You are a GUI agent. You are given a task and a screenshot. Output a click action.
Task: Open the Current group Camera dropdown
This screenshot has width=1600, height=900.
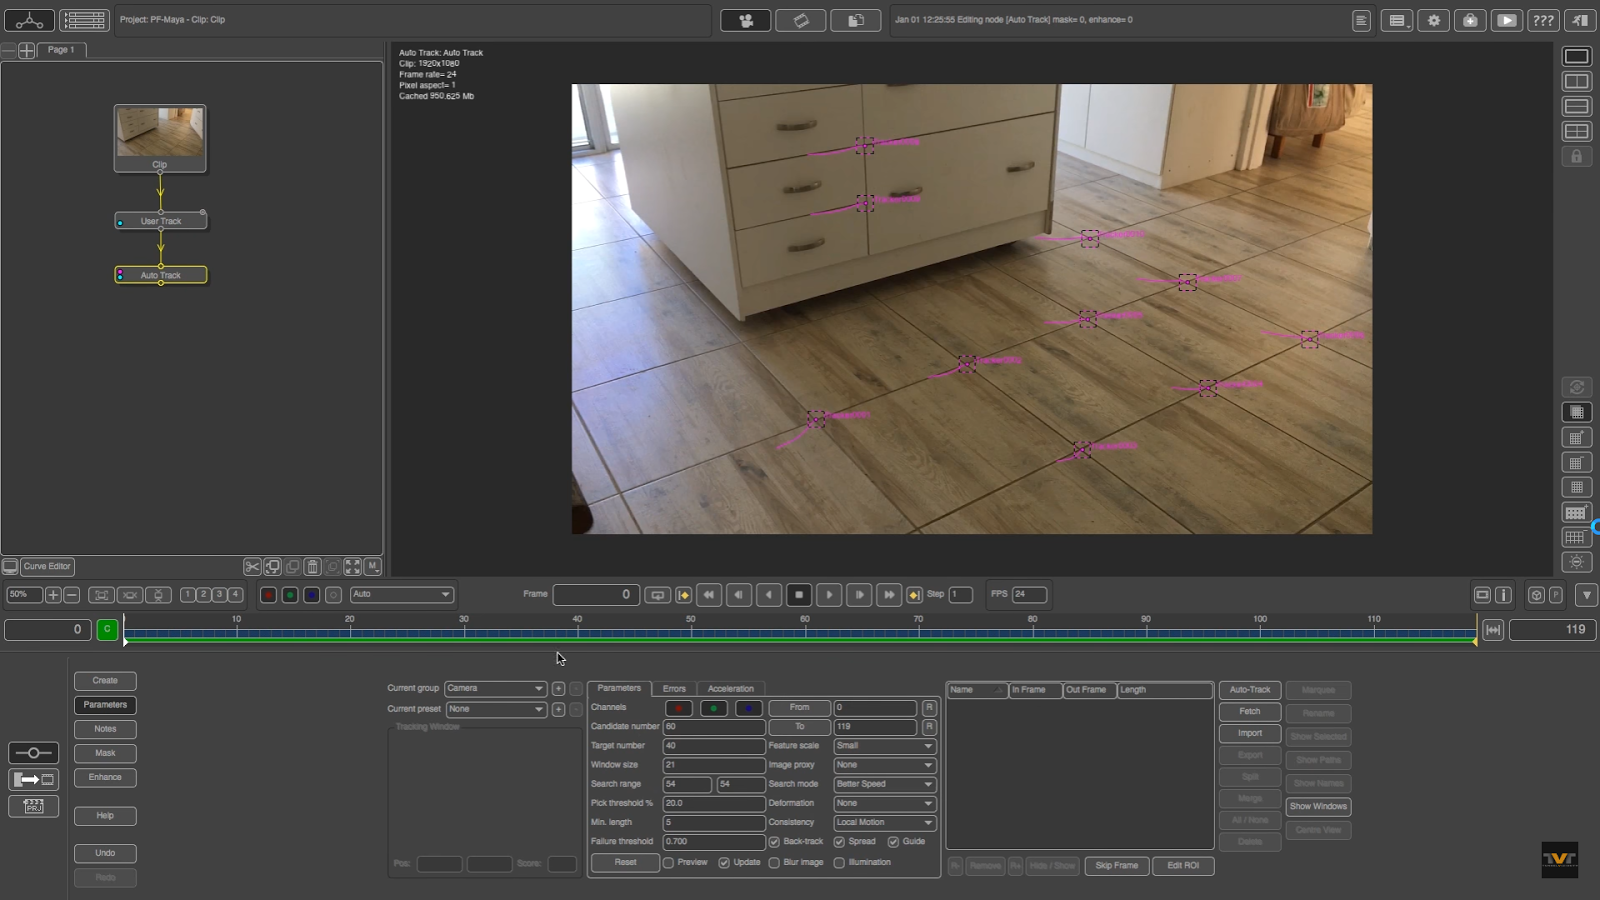pyautogui.click(x=495, y=689)
